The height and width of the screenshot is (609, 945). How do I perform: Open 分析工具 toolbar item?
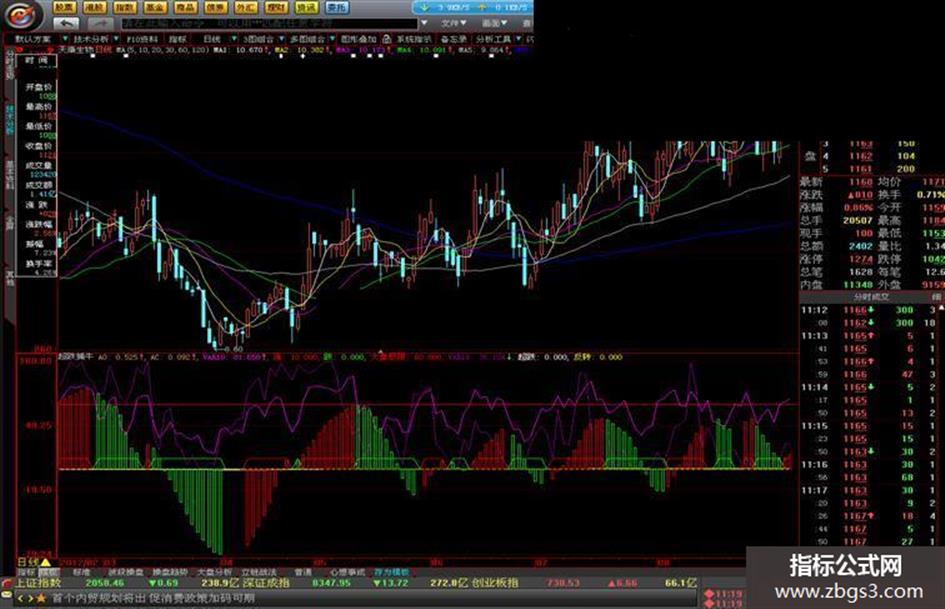pos(494,39)
